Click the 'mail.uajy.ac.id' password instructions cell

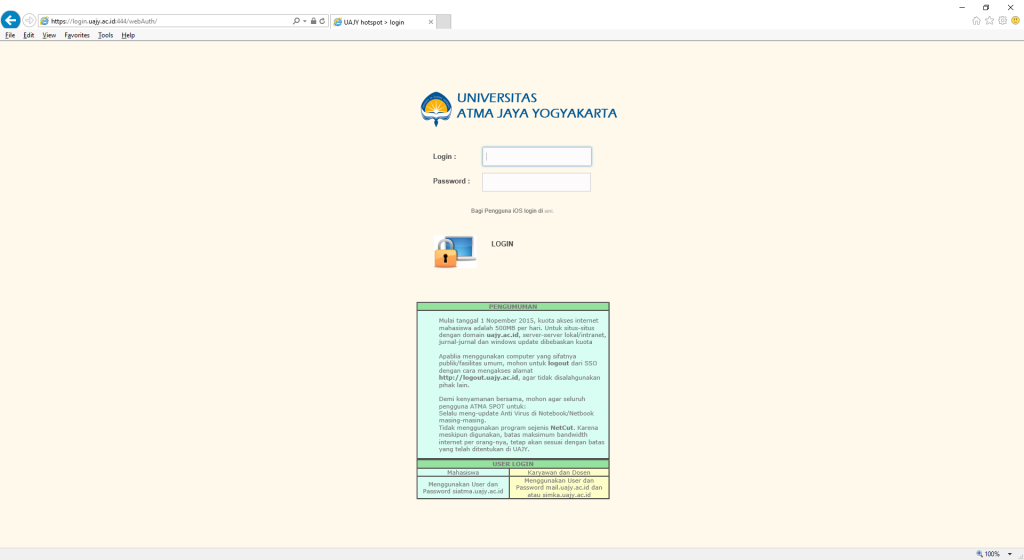coord(559,488)
